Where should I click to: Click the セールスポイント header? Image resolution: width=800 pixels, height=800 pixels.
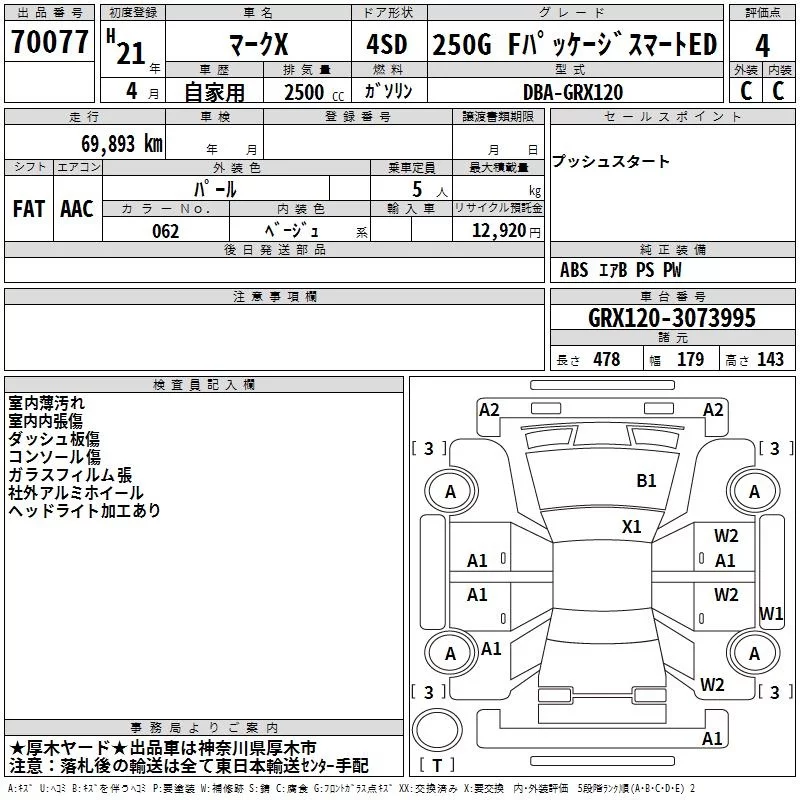(x=672, y=117)
